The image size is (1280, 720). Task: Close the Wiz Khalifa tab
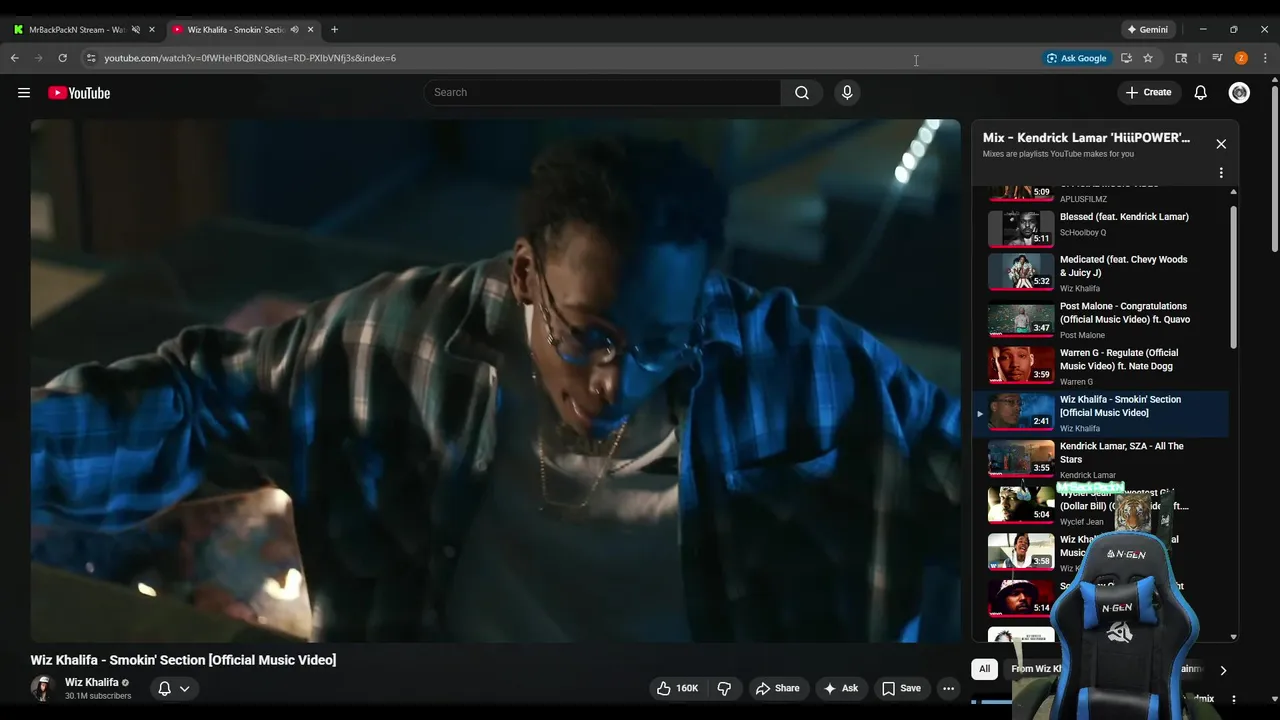pyautogui.click(x=310, y=30)
